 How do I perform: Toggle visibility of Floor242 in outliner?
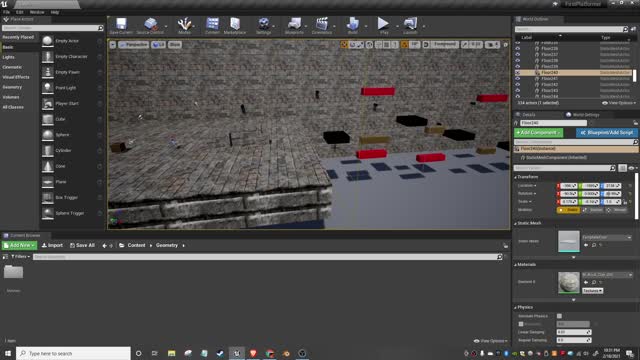[518, 84]
